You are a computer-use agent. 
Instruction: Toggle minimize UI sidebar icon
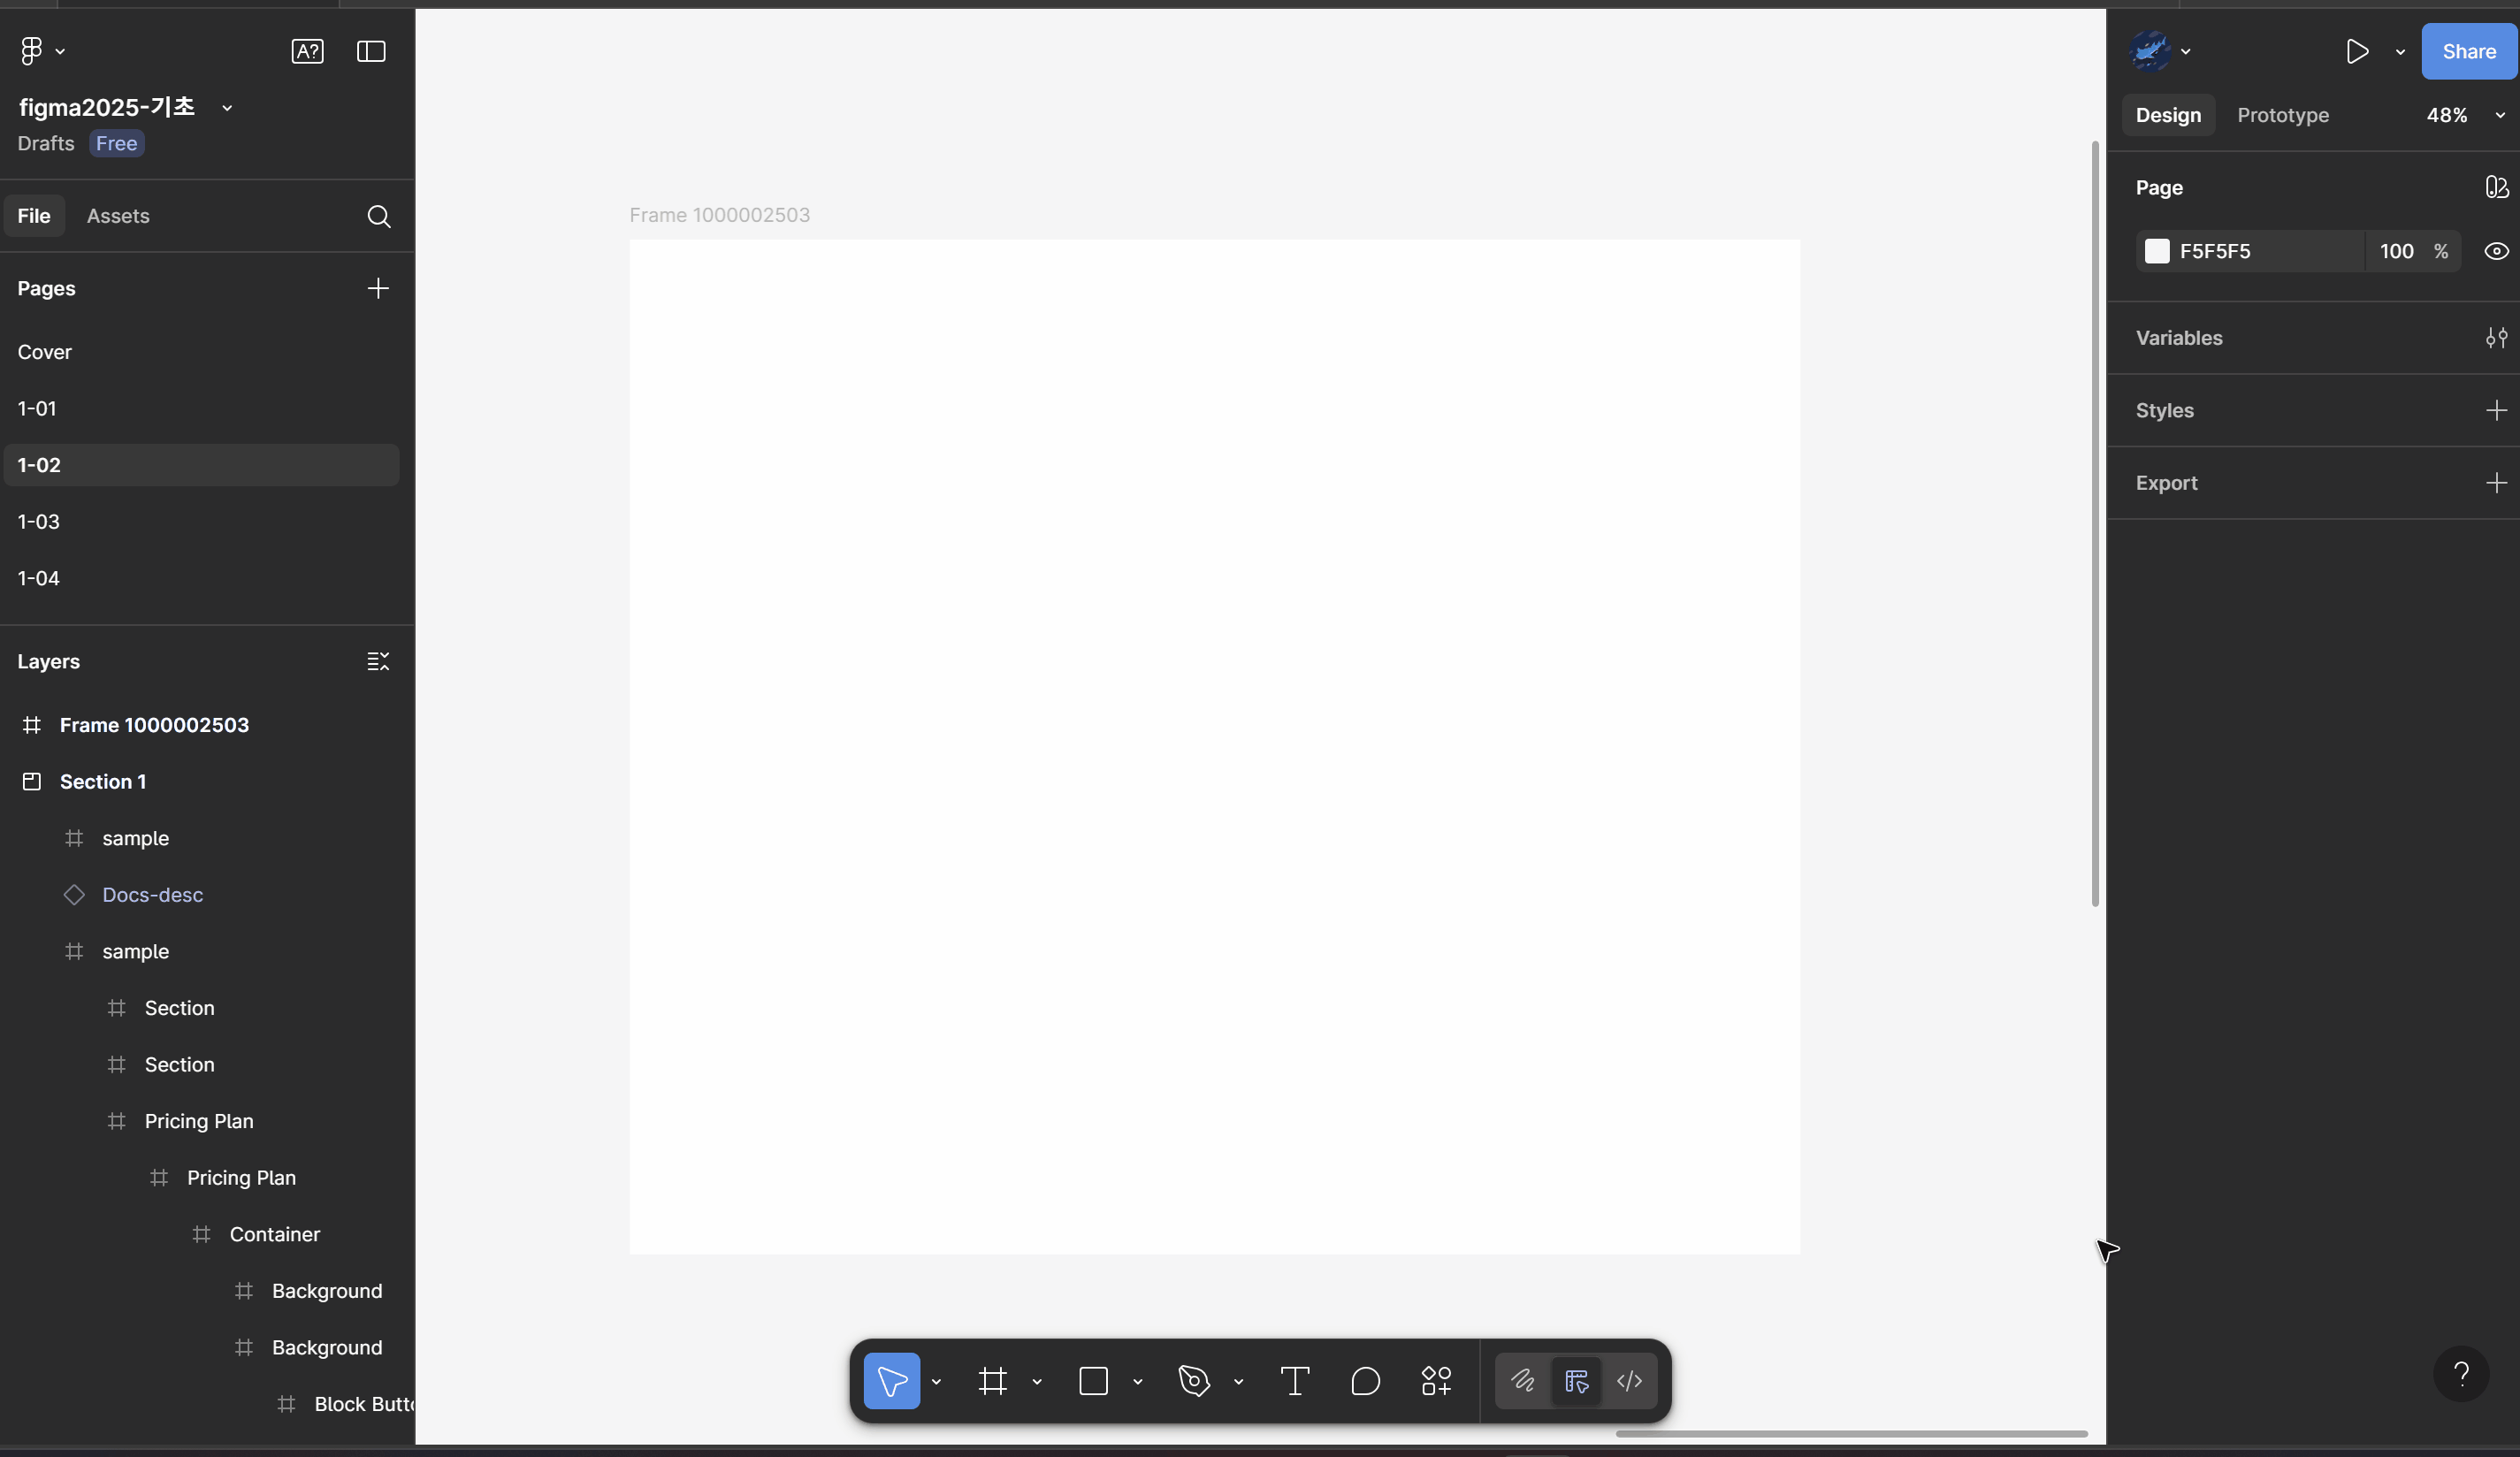pyautogui.click(x=371, y=51)
